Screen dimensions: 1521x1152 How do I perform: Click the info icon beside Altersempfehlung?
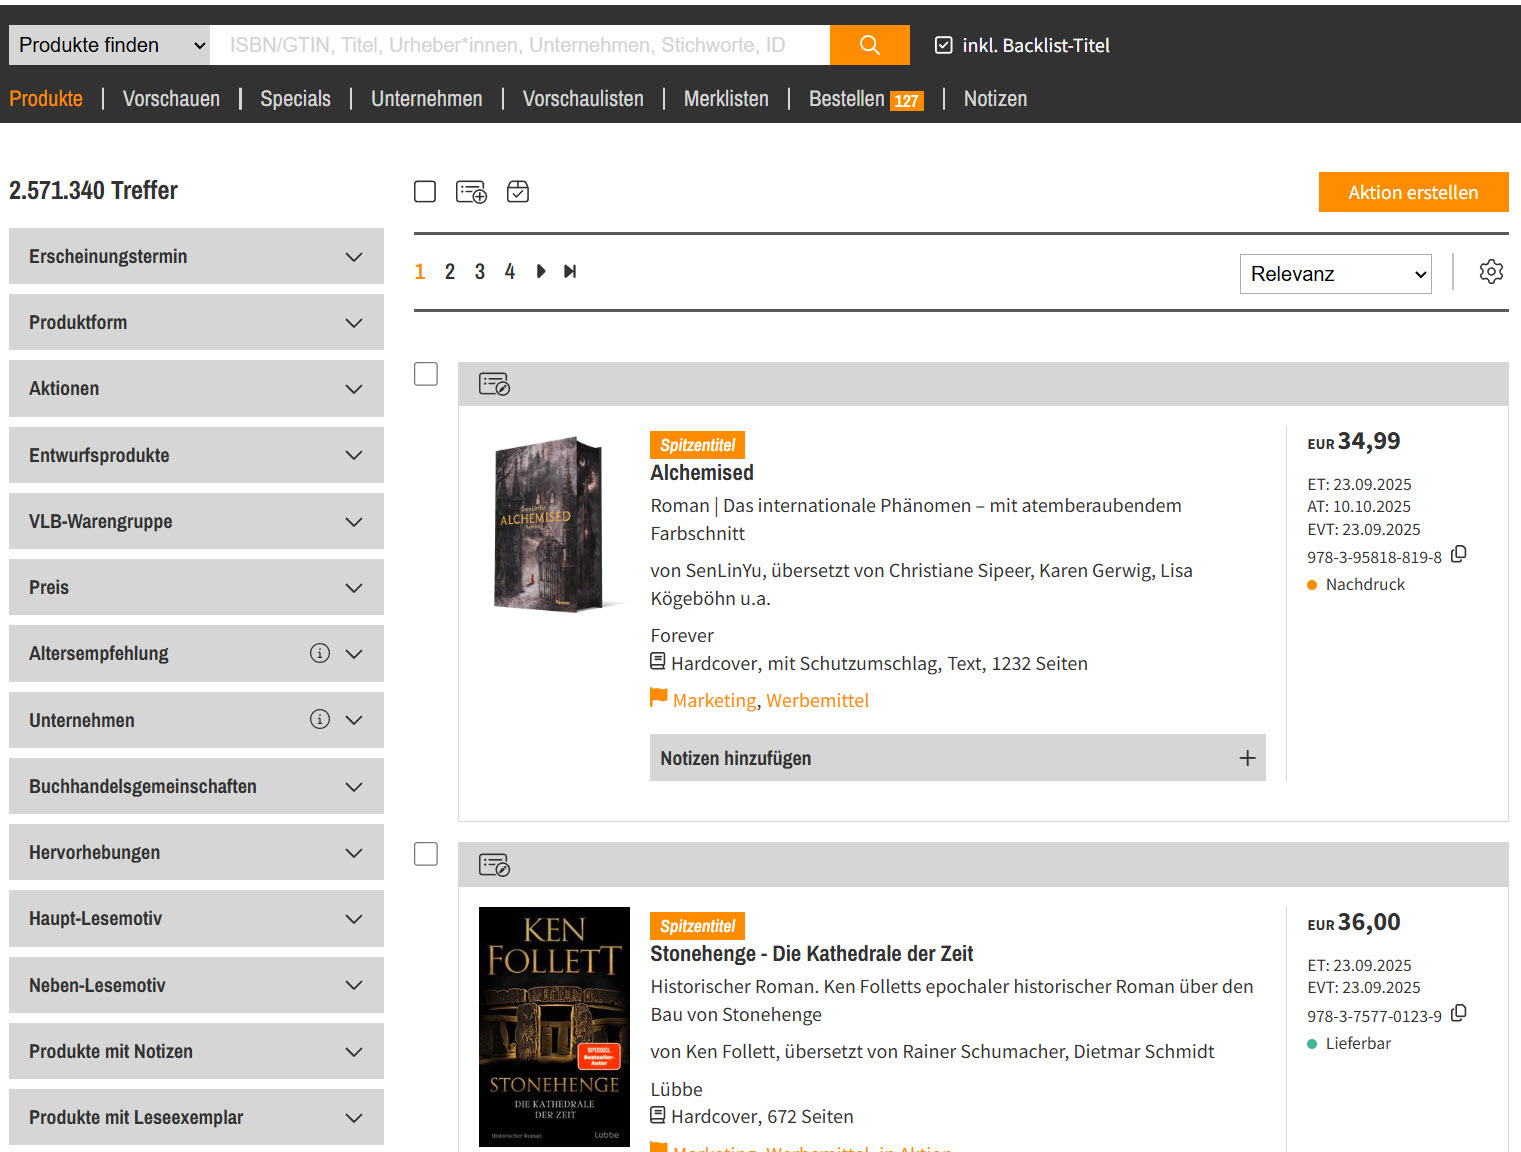click(x=320, y=653)
